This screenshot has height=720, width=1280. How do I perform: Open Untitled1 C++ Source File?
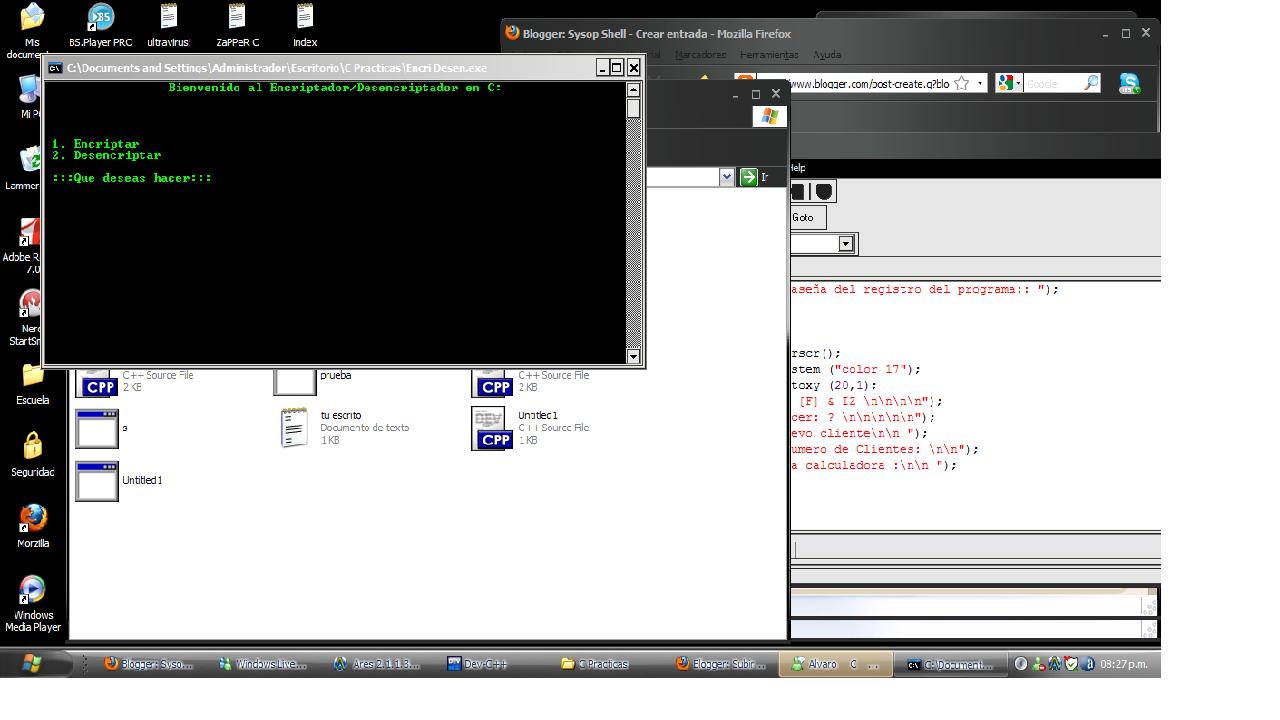[x=531, y=427]
